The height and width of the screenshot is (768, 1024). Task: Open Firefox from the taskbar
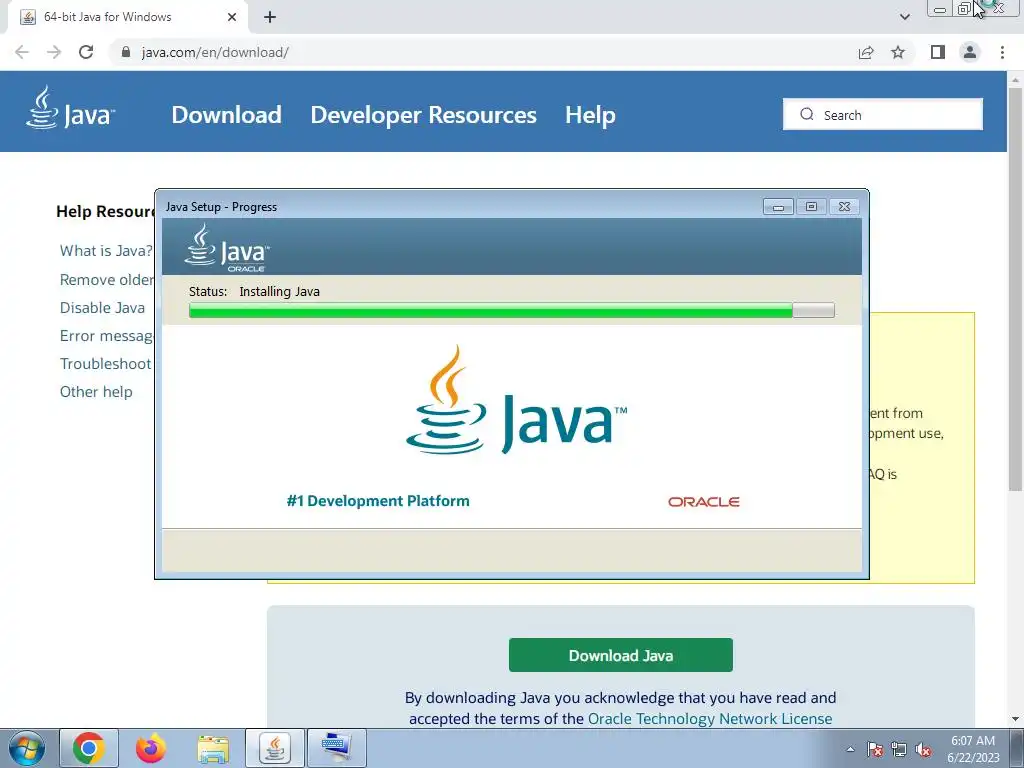click(x=151, y=748)
